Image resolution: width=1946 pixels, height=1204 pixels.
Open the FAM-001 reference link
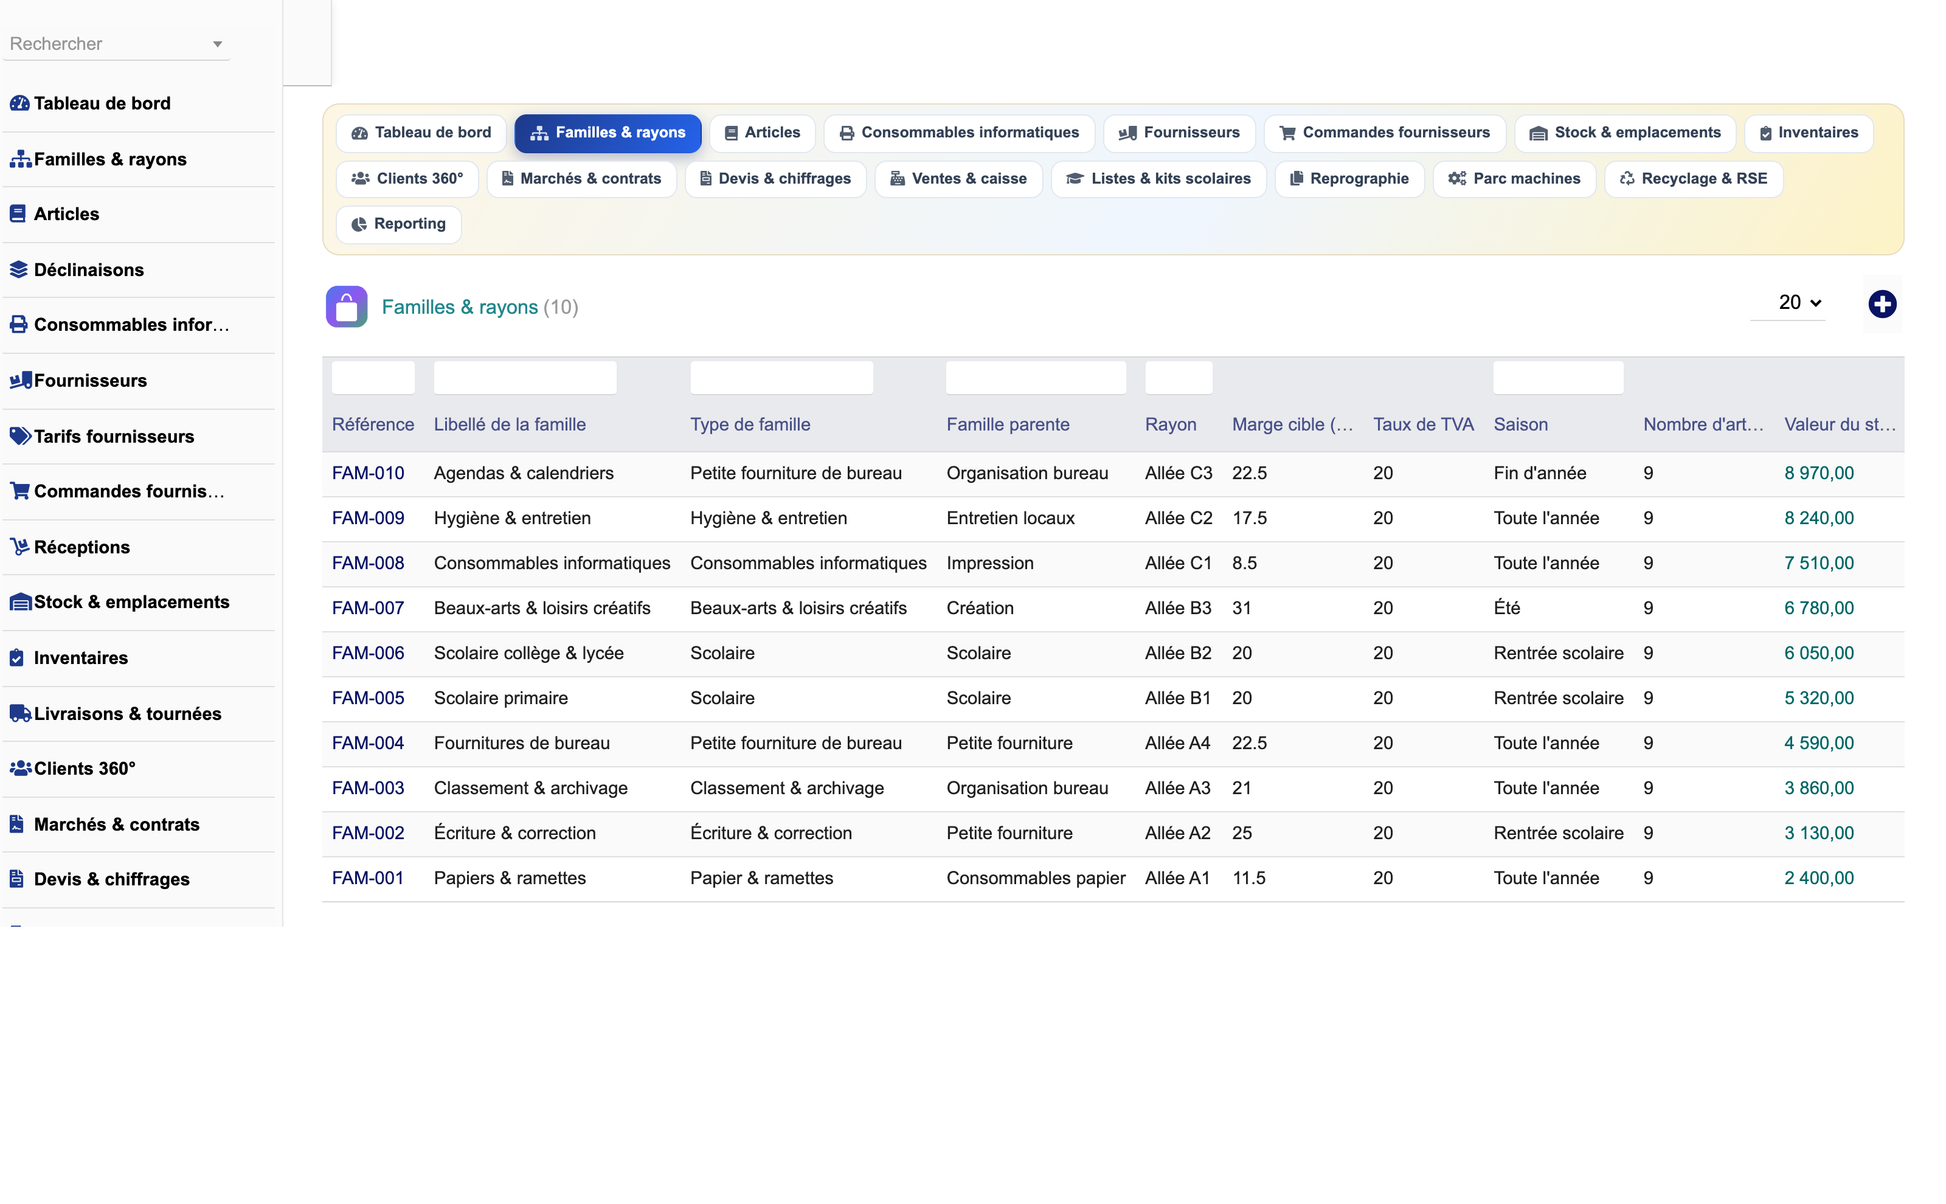click(x=368, y=878)
